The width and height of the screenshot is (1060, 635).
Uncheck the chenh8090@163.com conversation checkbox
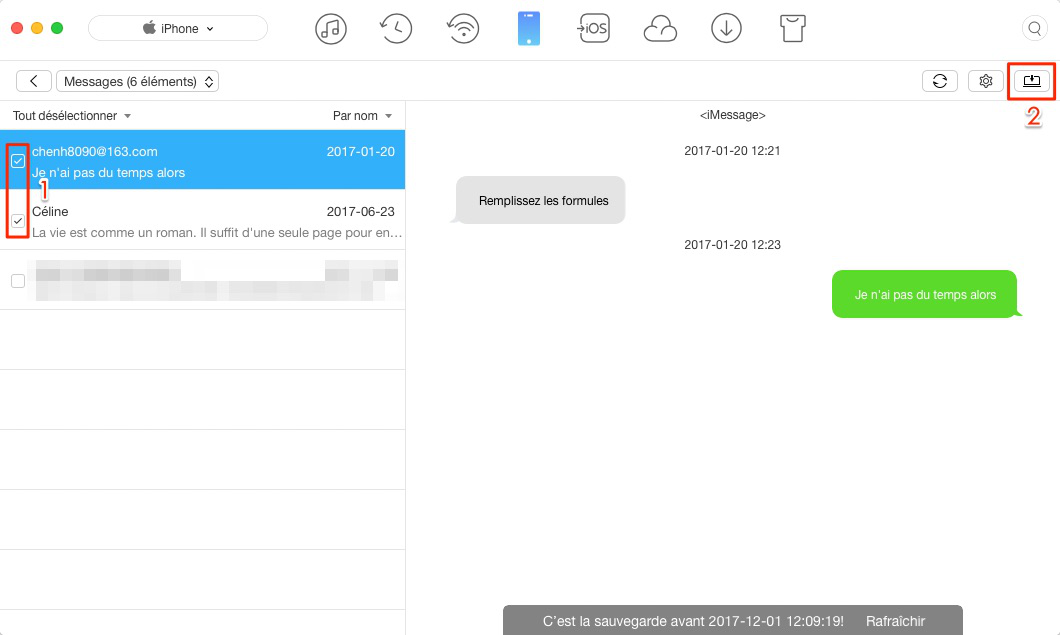tap(18, 161)
